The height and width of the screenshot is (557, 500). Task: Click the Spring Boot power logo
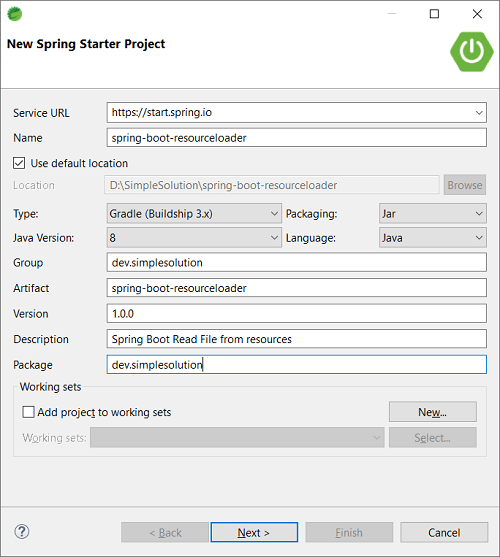point(472,52)
